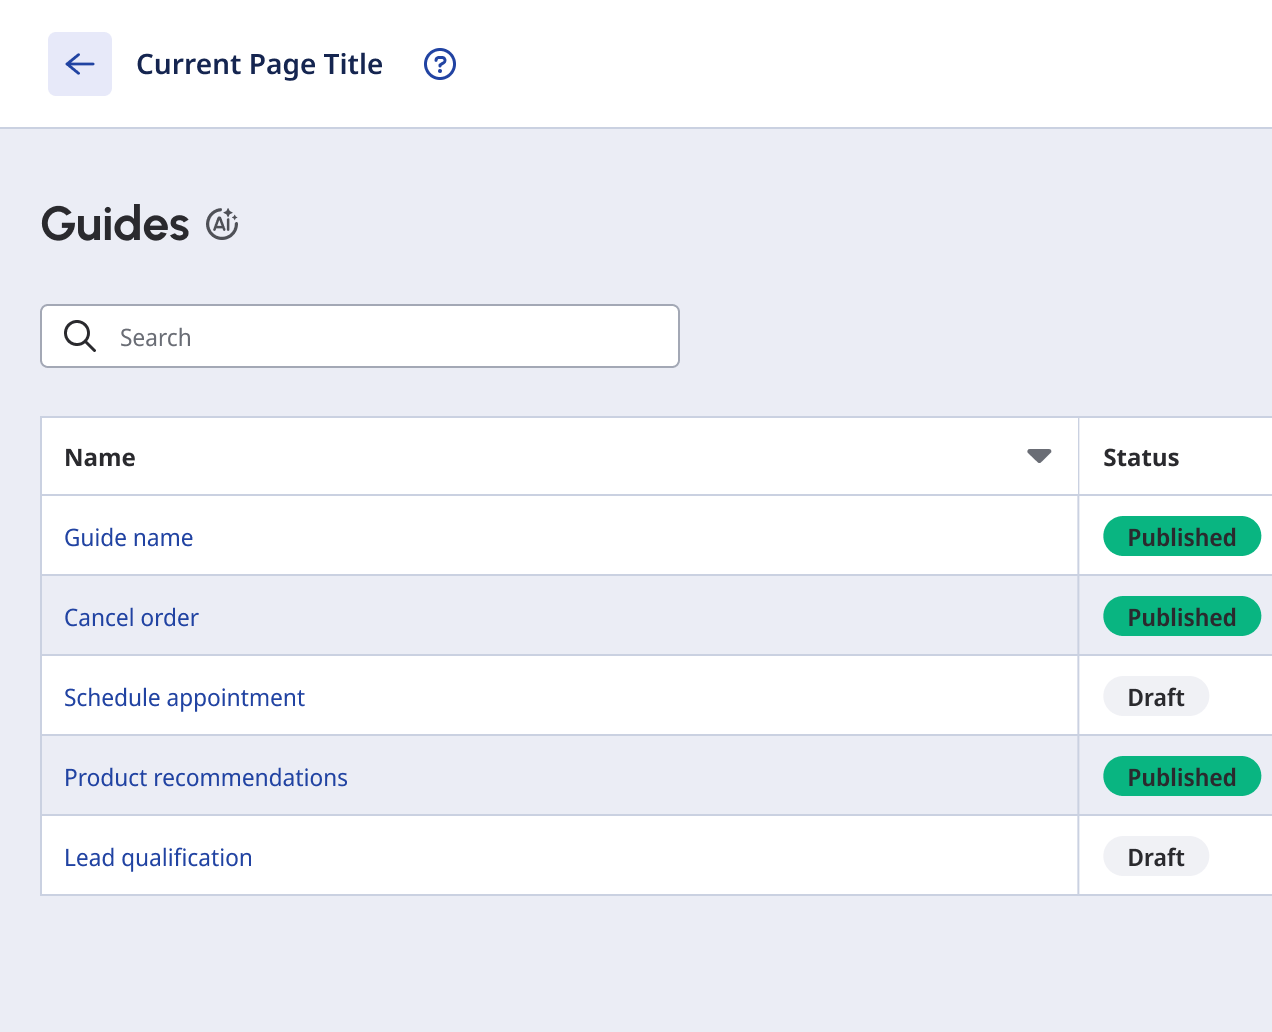This screenshot has width=1272, height=1032.
Task: Click Draft badge for Schedule appointment
Action: tap(1156, 697)
